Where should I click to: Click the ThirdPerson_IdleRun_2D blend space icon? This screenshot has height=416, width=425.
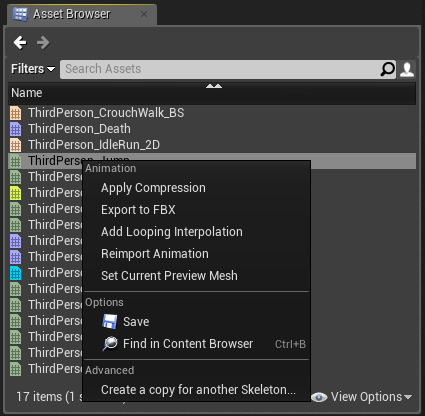point(16,145)
